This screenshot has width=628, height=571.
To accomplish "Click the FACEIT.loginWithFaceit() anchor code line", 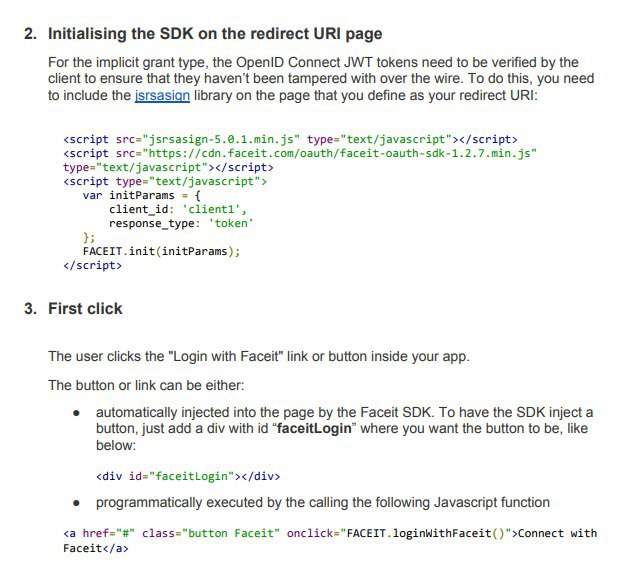I will [x=330, y=533].
